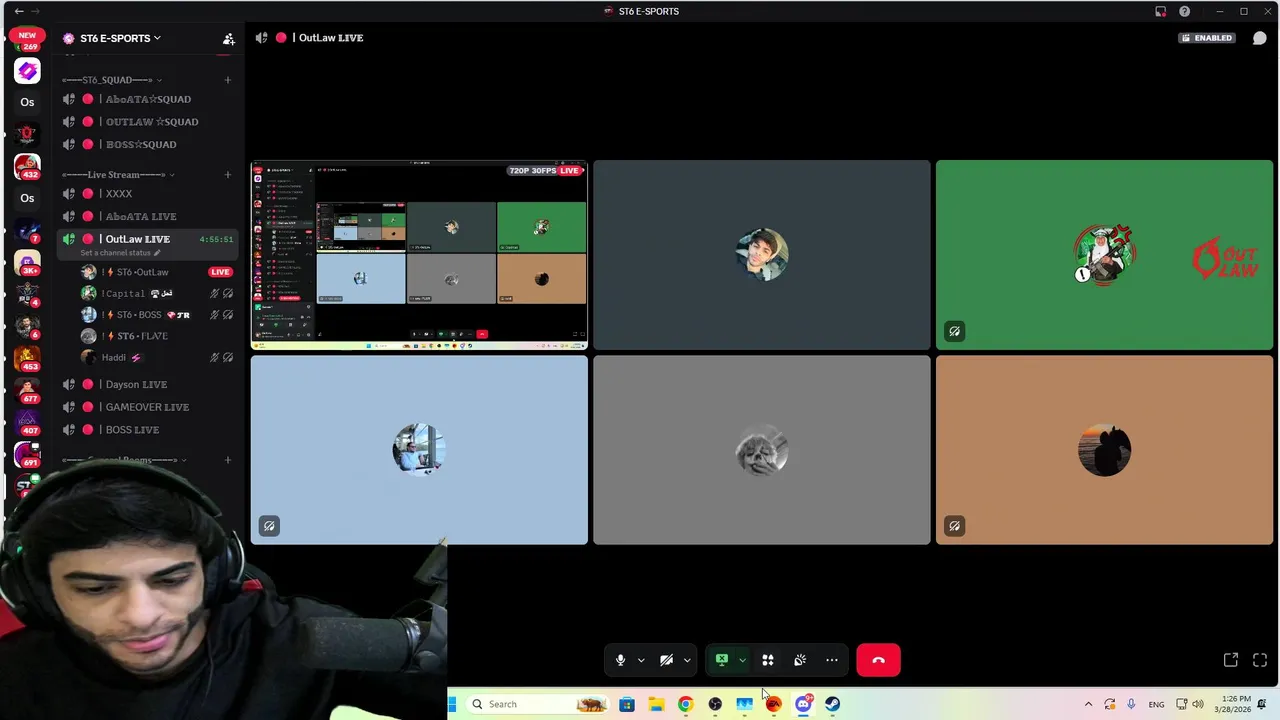Select the OutLaw LIVE channel

[x=148, y=239]
